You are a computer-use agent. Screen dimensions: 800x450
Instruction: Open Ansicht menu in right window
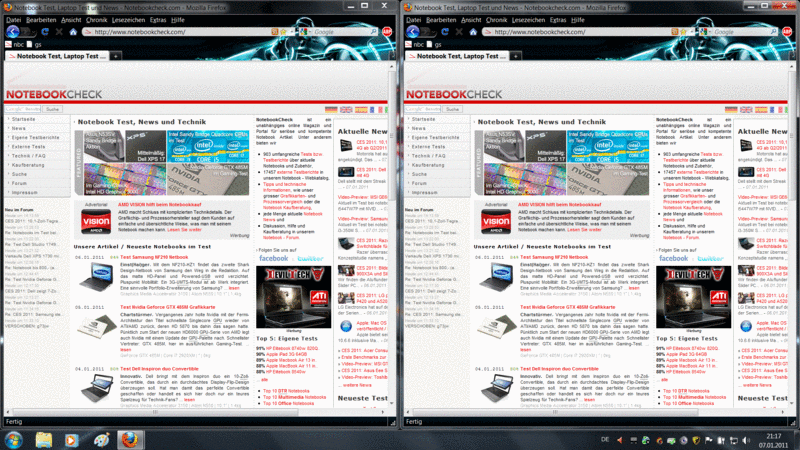[471, 20]
